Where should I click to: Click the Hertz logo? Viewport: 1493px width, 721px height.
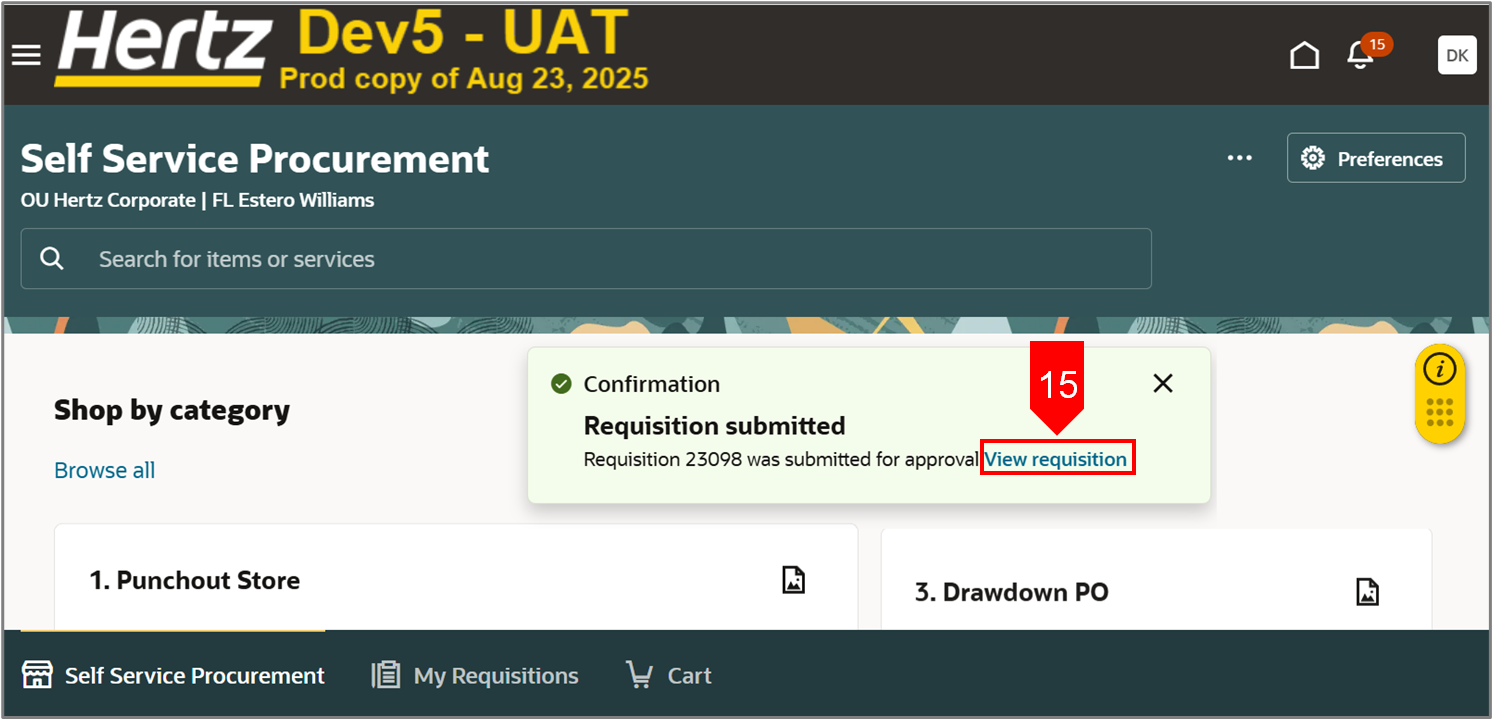pos(163,47)
